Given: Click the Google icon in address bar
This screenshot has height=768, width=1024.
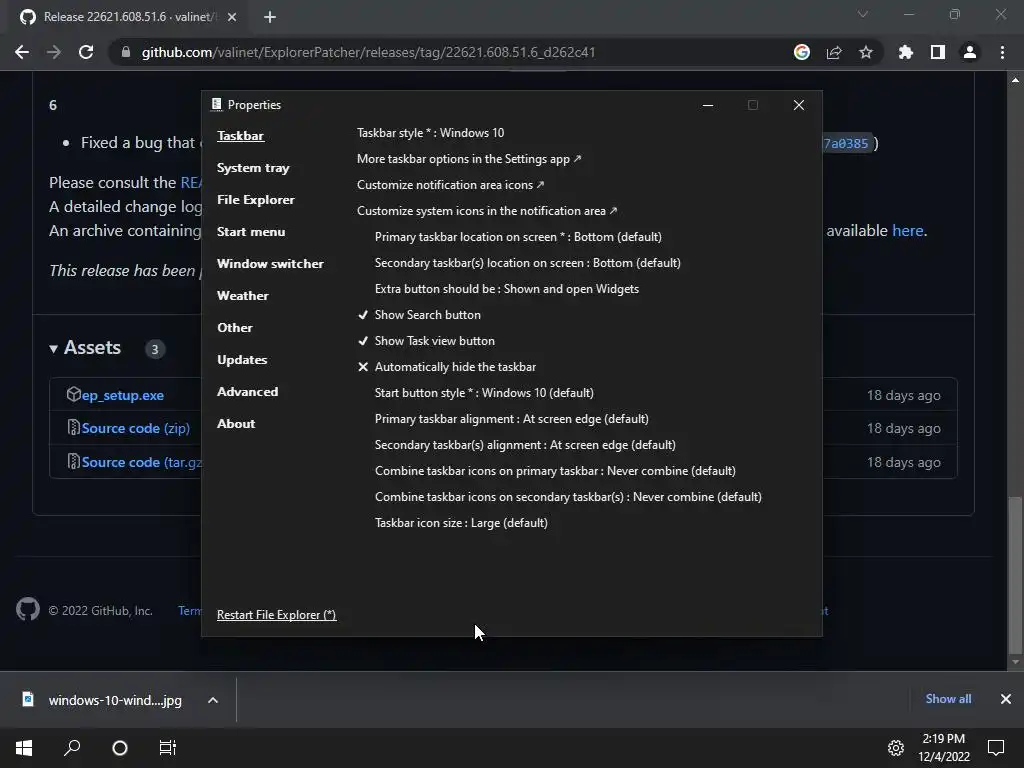Looking at the screenshot, I should 802,52.
